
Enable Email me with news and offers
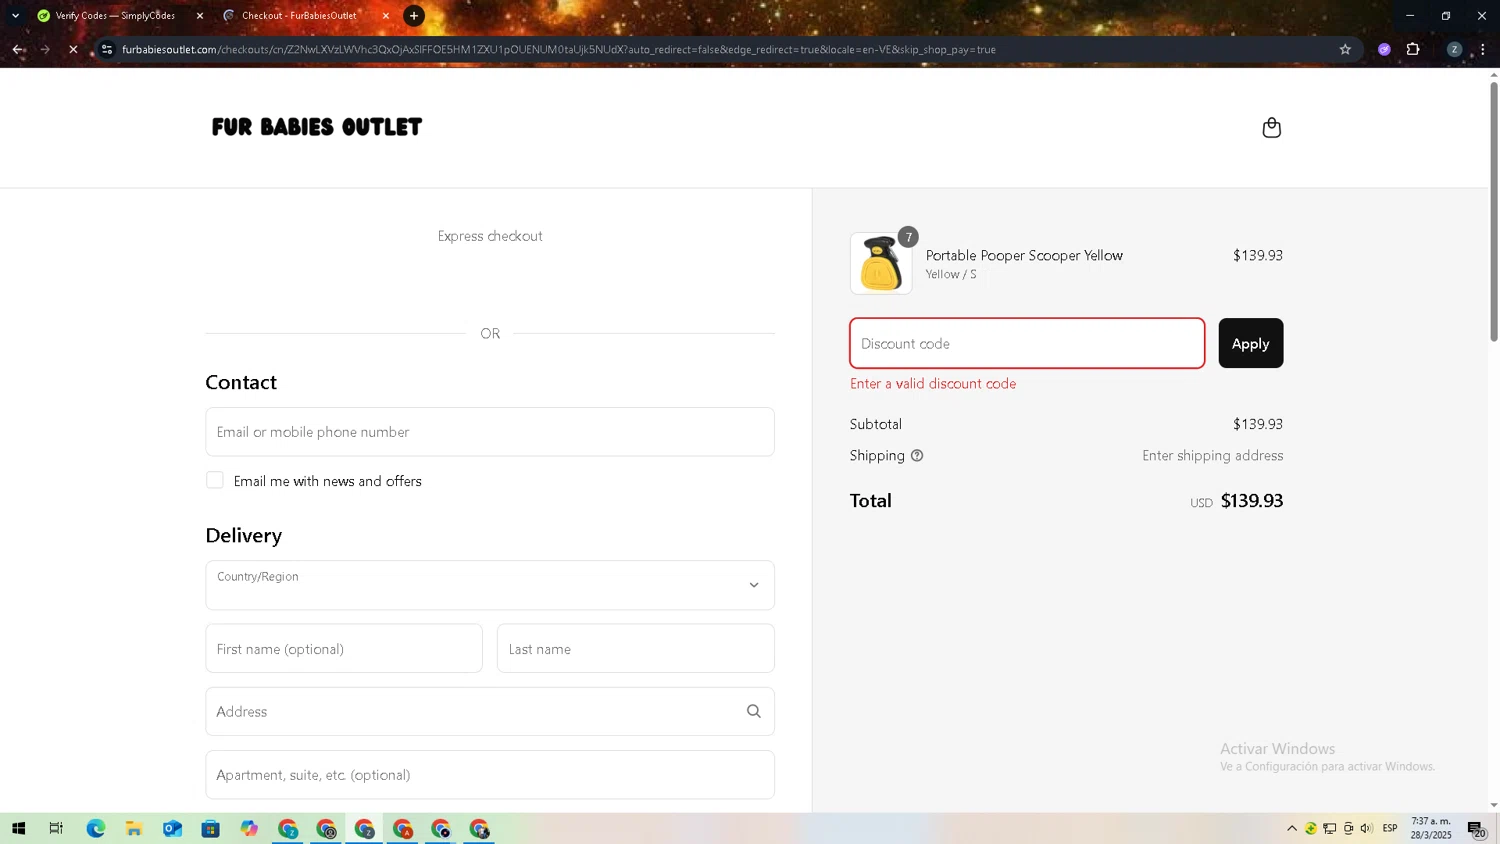coord(215,480)
